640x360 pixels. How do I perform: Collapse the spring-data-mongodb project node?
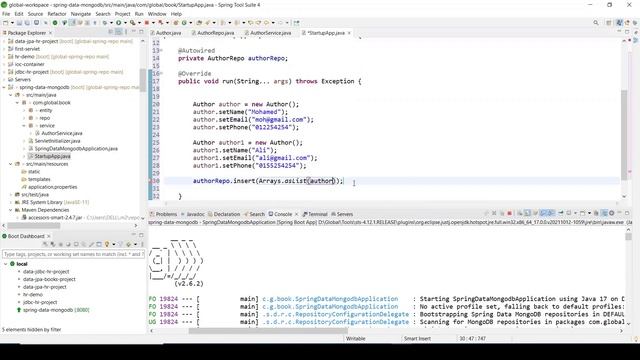(4, 87)
